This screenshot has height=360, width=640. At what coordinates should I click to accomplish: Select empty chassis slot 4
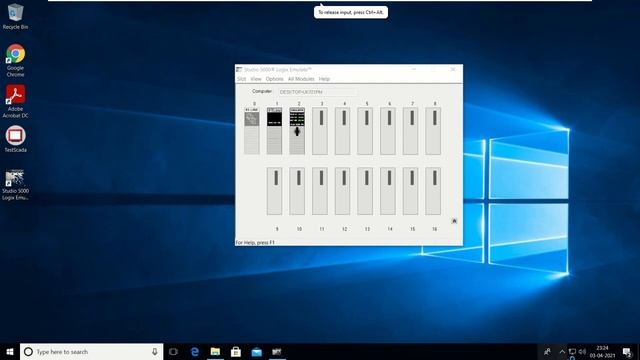[343, 131]
